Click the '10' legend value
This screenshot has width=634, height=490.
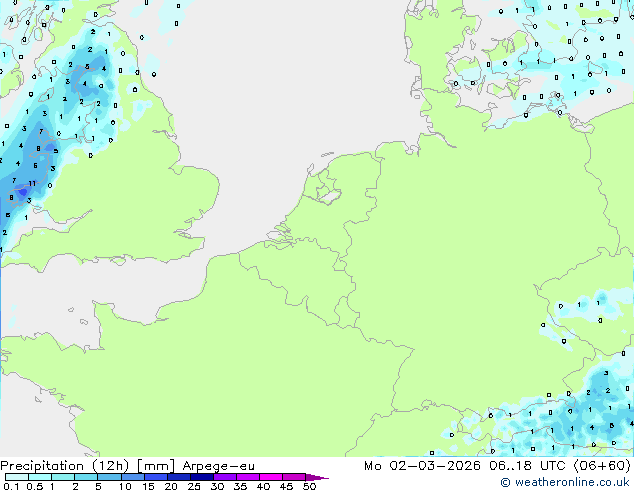(x=125, y=486)
